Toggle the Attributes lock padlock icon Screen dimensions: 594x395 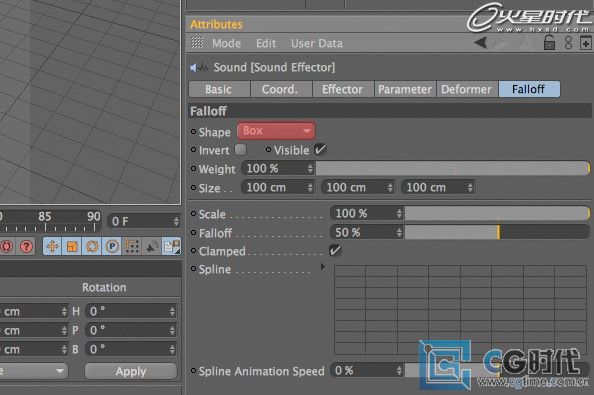click(549, 42)
